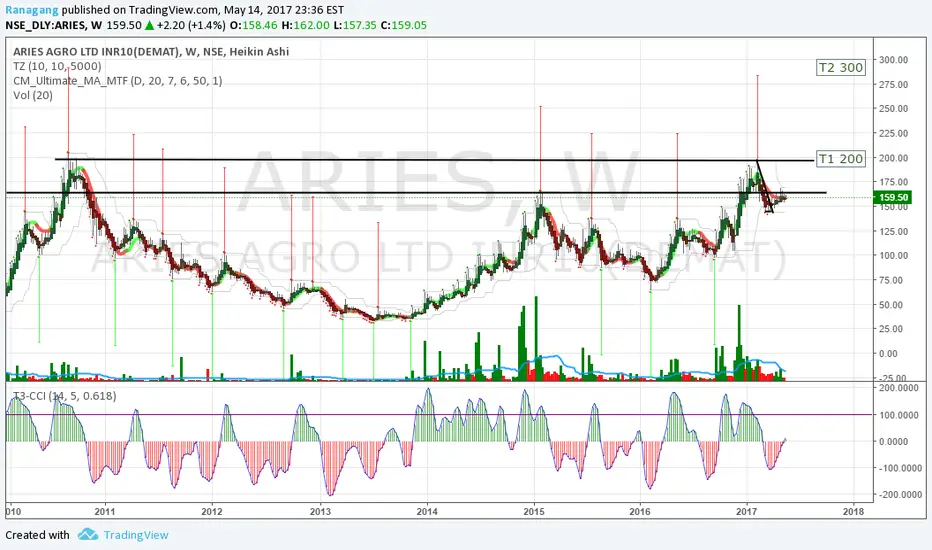Screen dimensions: 932x550
Task: Click the 125.00 price axis label
Action: [x=893, y=231]
